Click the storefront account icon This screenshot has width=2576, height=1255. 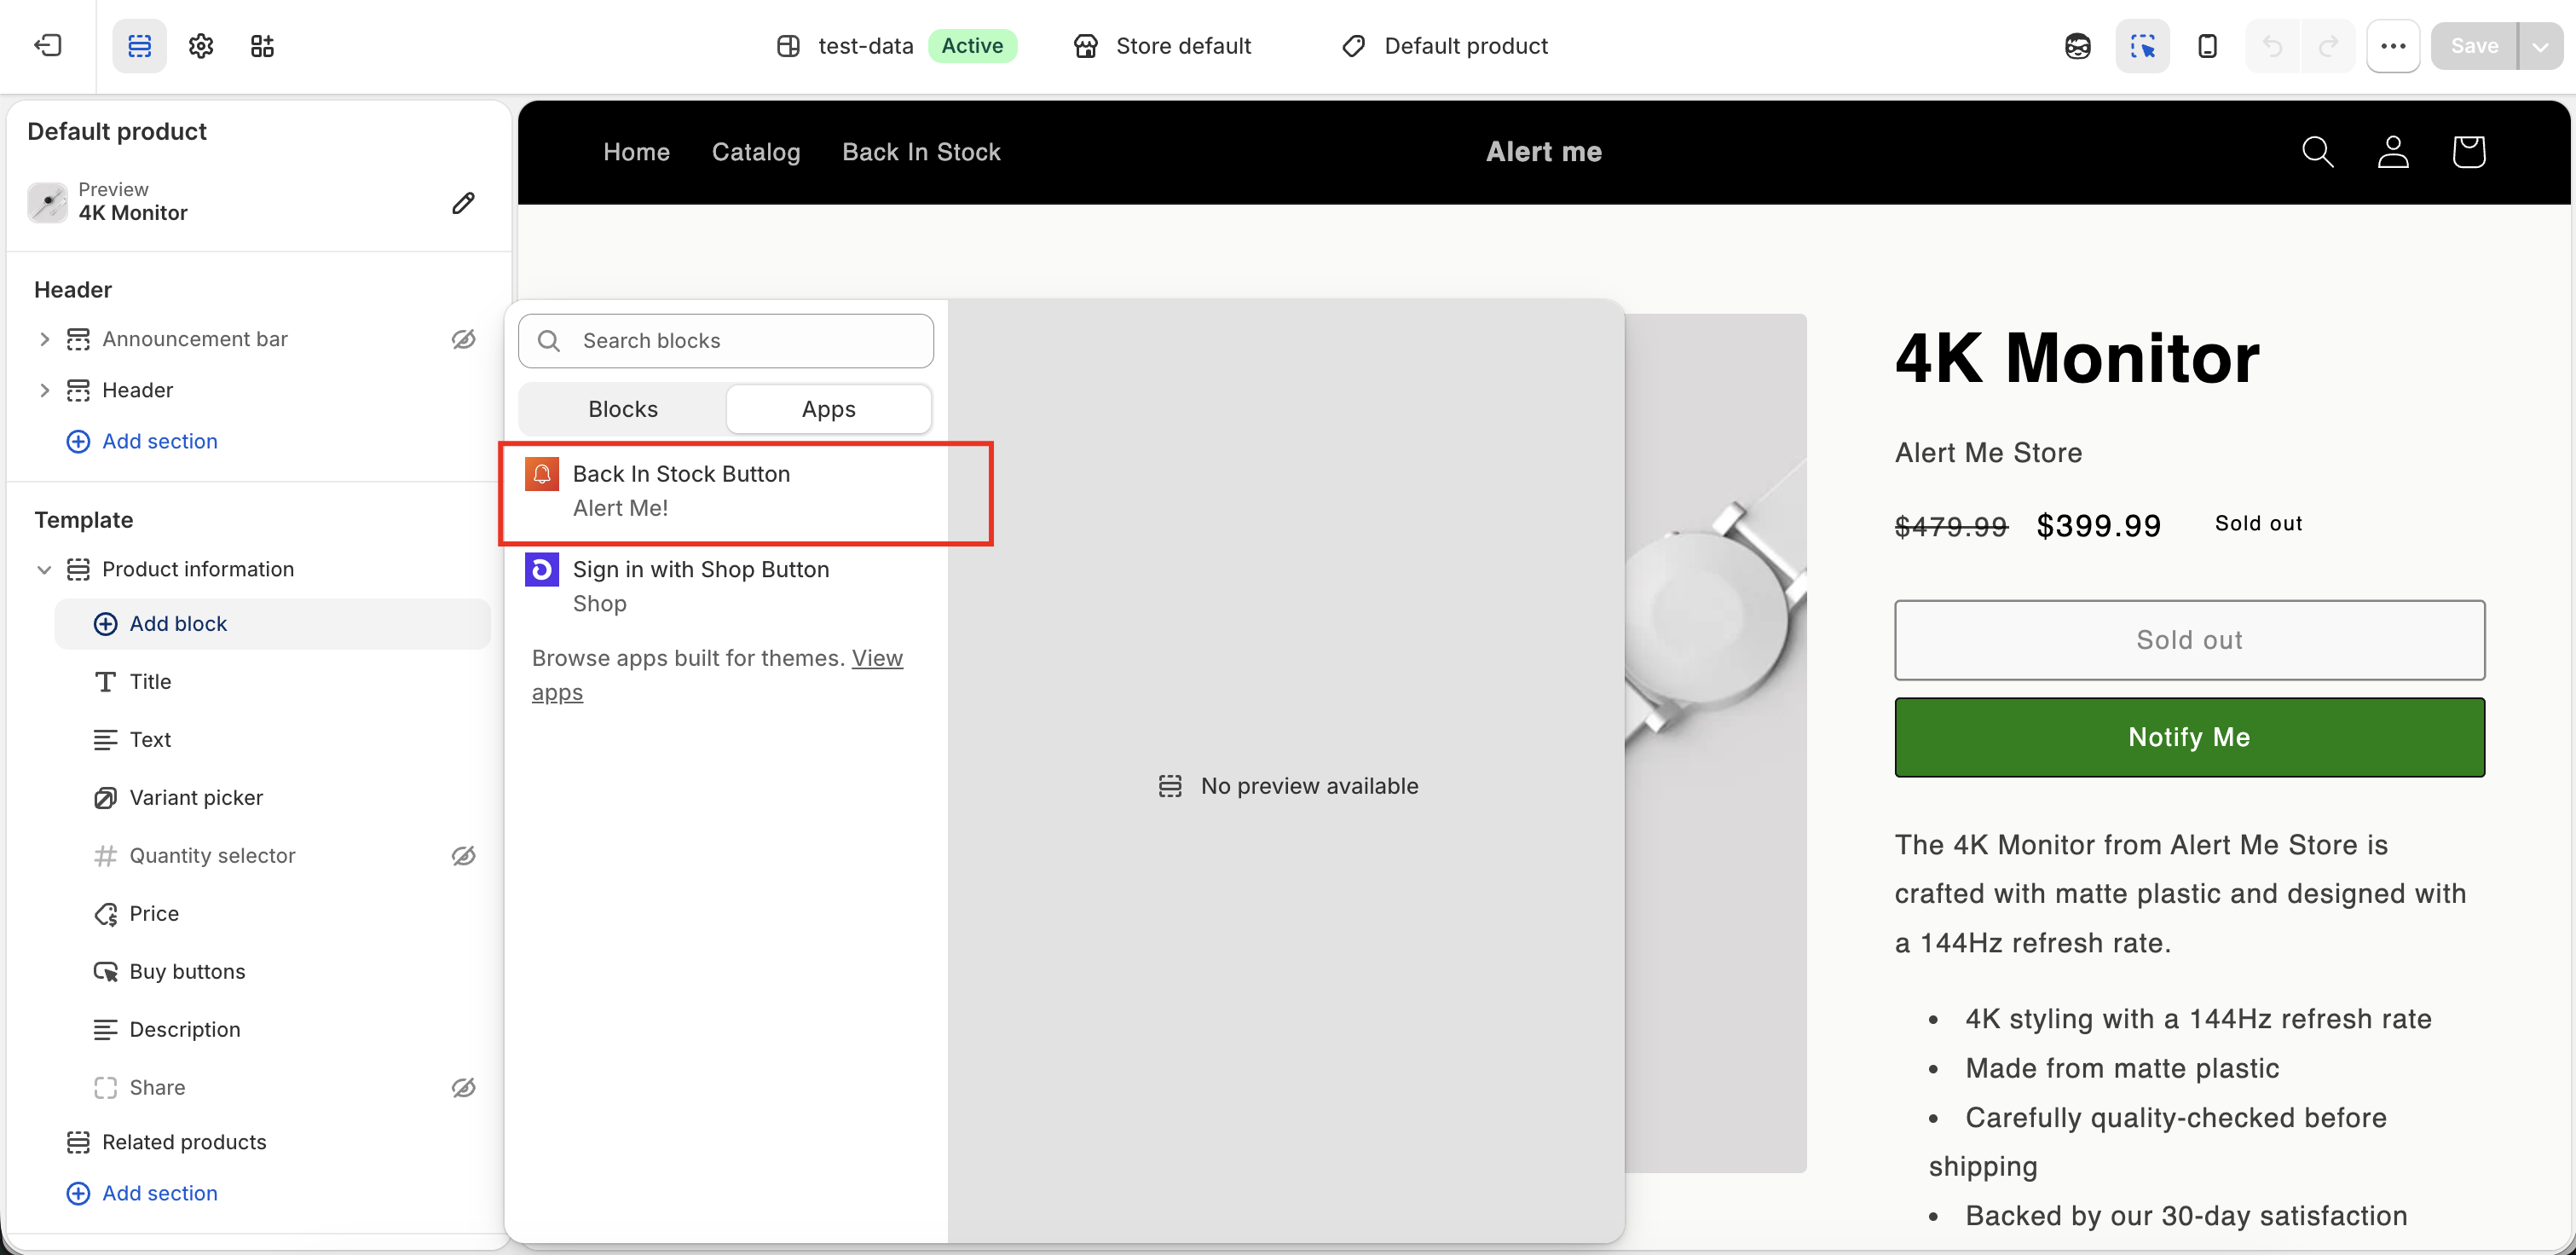click(2393, 152)
